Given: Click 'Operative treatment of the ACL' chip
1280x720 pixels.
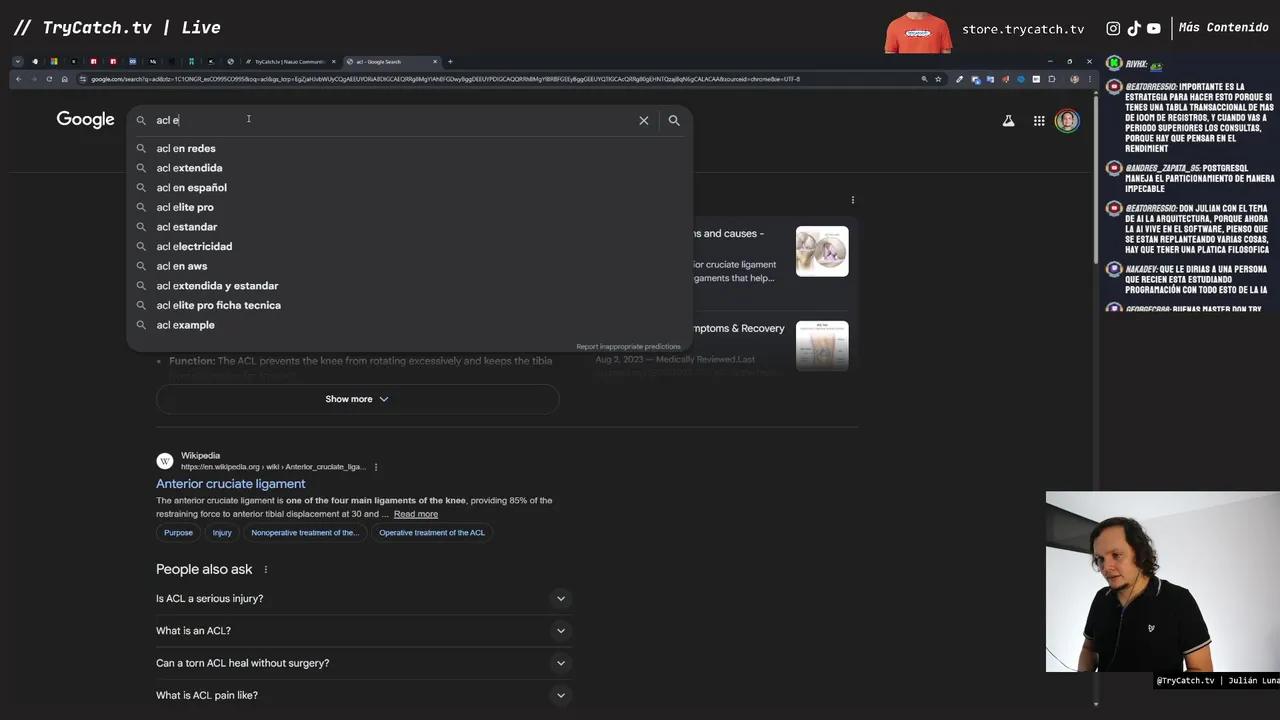Looking at the screenshot, I should pyautogui.click(x=432, y=533).
